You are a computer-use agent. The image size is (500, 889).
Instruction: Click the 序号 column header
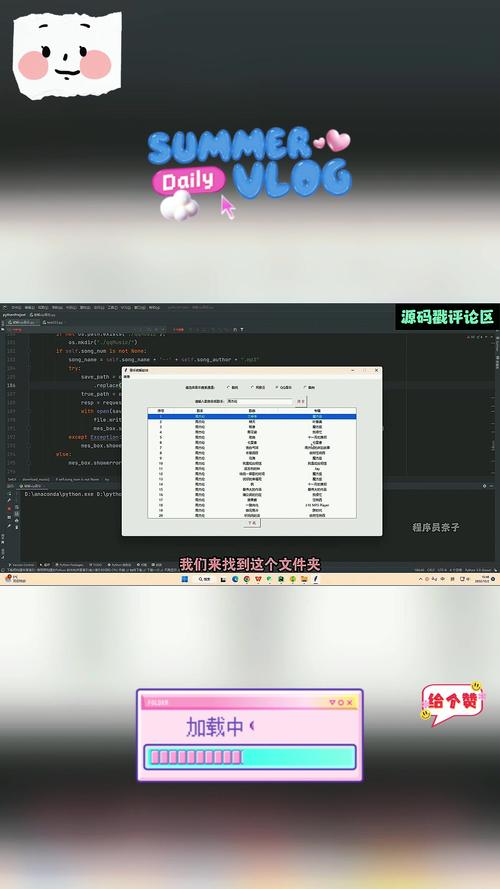pos(161,410)
